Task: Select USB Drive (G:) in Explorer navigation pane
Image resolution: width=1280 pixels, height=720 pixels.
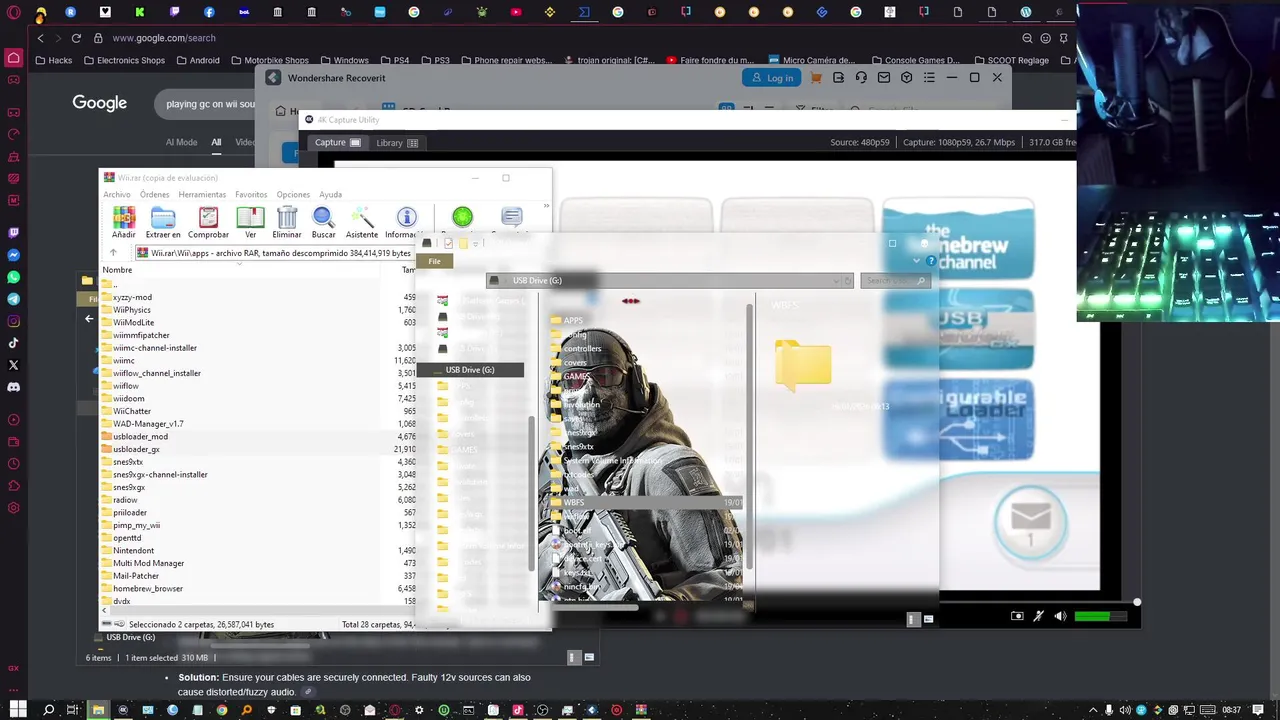Action: click(470, 370)
